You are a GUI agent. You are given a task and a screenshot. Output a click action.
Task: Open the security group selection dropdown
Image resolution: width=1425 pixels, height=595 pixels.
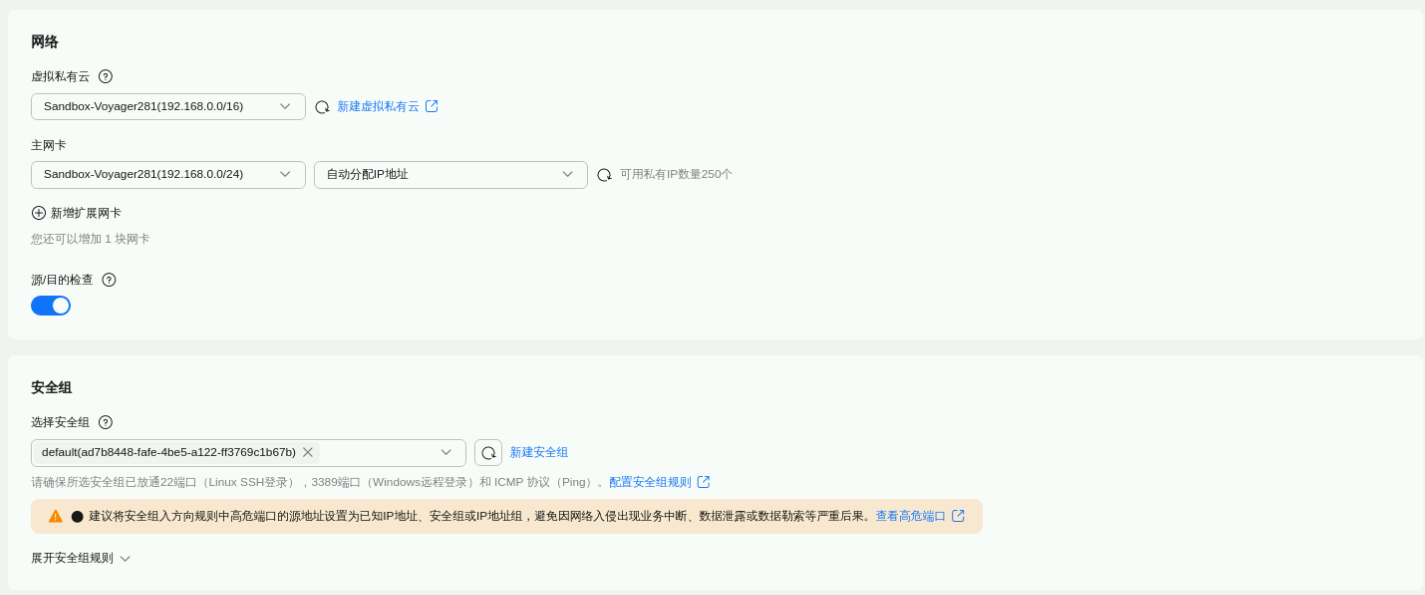pos(446,452)
